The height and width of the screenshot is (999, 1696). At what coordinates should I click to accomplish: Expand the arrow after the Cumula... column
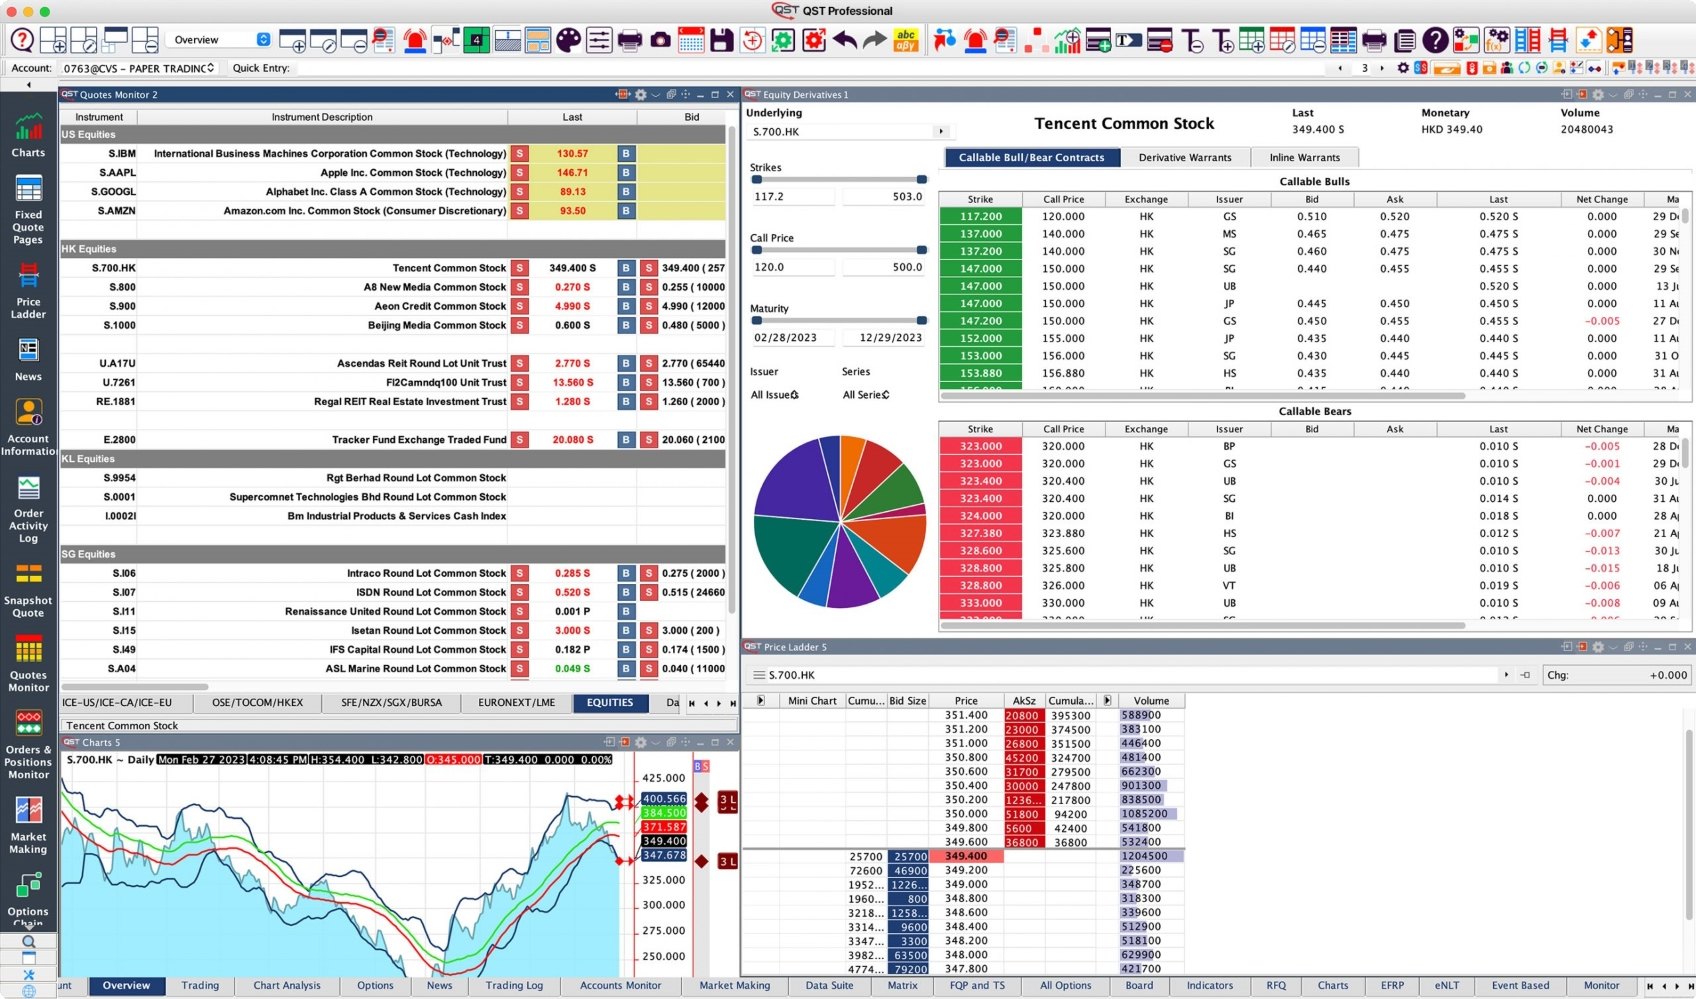[1107, 700]
